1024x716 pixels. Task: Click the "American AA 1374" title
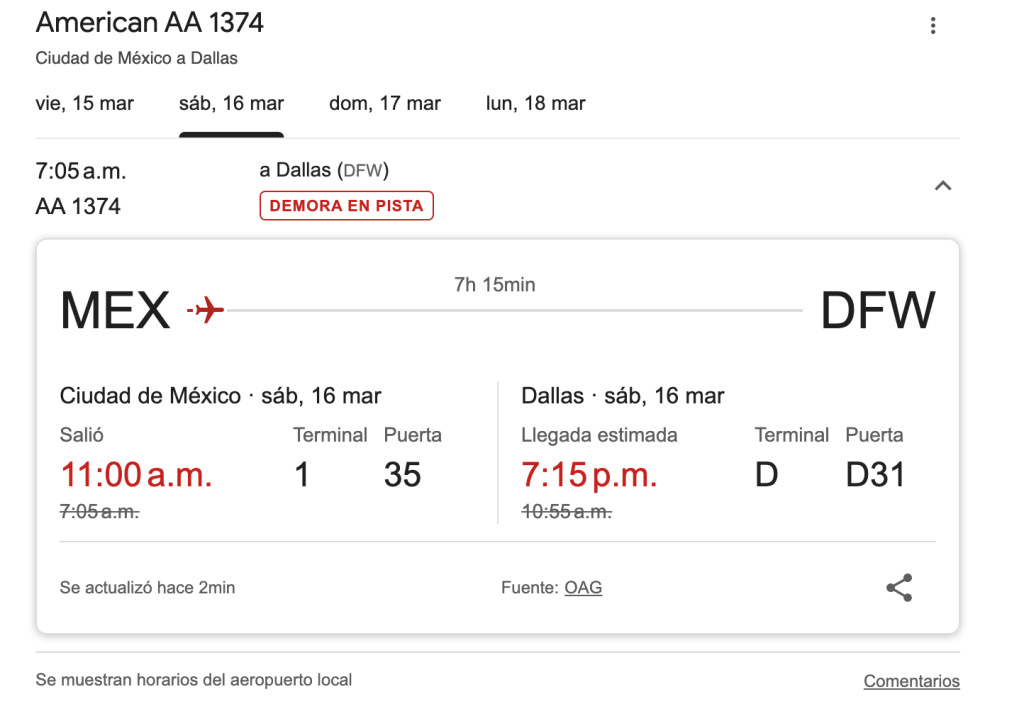[150, 22]
